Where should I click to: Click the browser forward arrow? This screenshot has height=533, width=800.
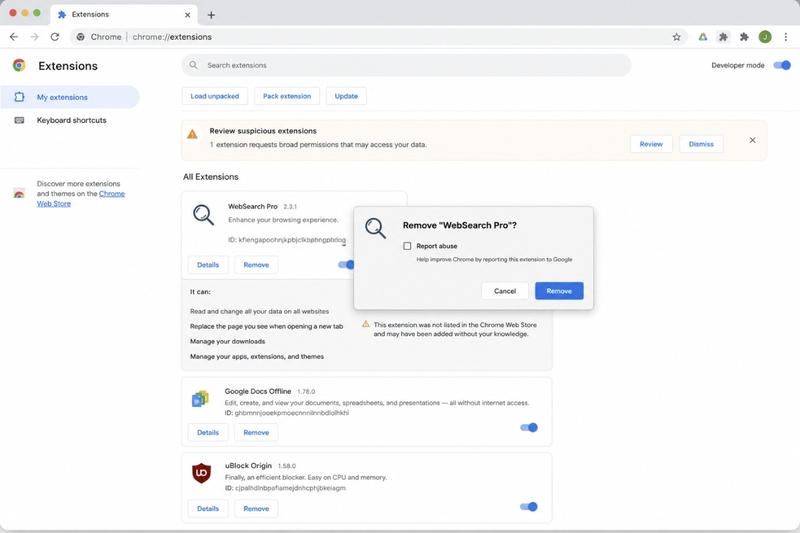pyautogui.click(x=34, y=37)
